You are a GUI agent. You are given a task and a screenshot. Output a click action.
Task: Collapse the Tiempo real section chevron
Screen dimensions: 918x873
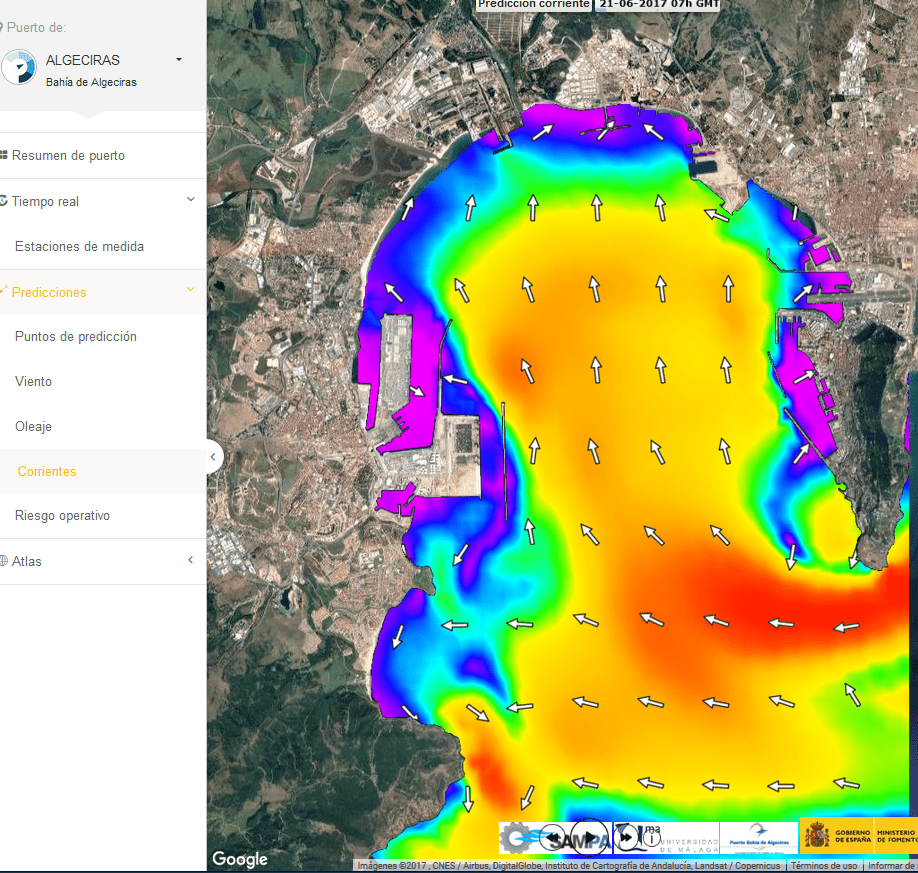[190, 201]
